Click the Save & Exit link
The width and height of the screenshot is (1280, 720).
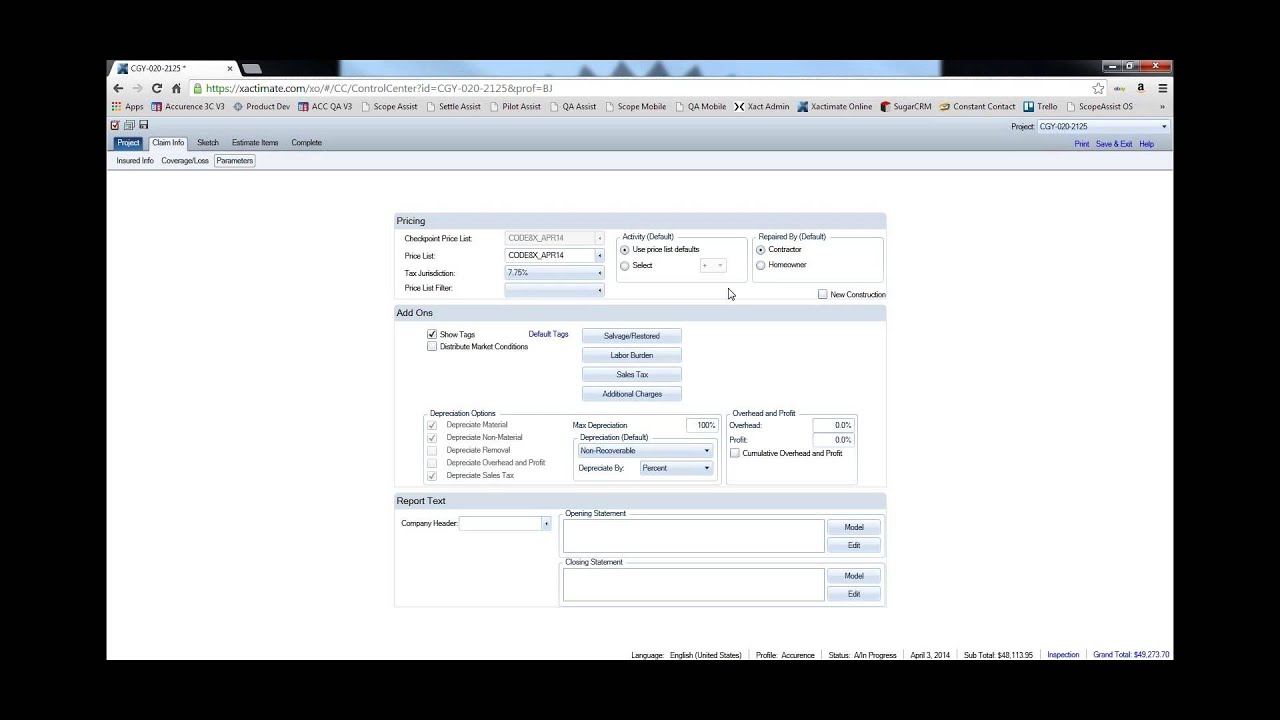[1114, 144]
